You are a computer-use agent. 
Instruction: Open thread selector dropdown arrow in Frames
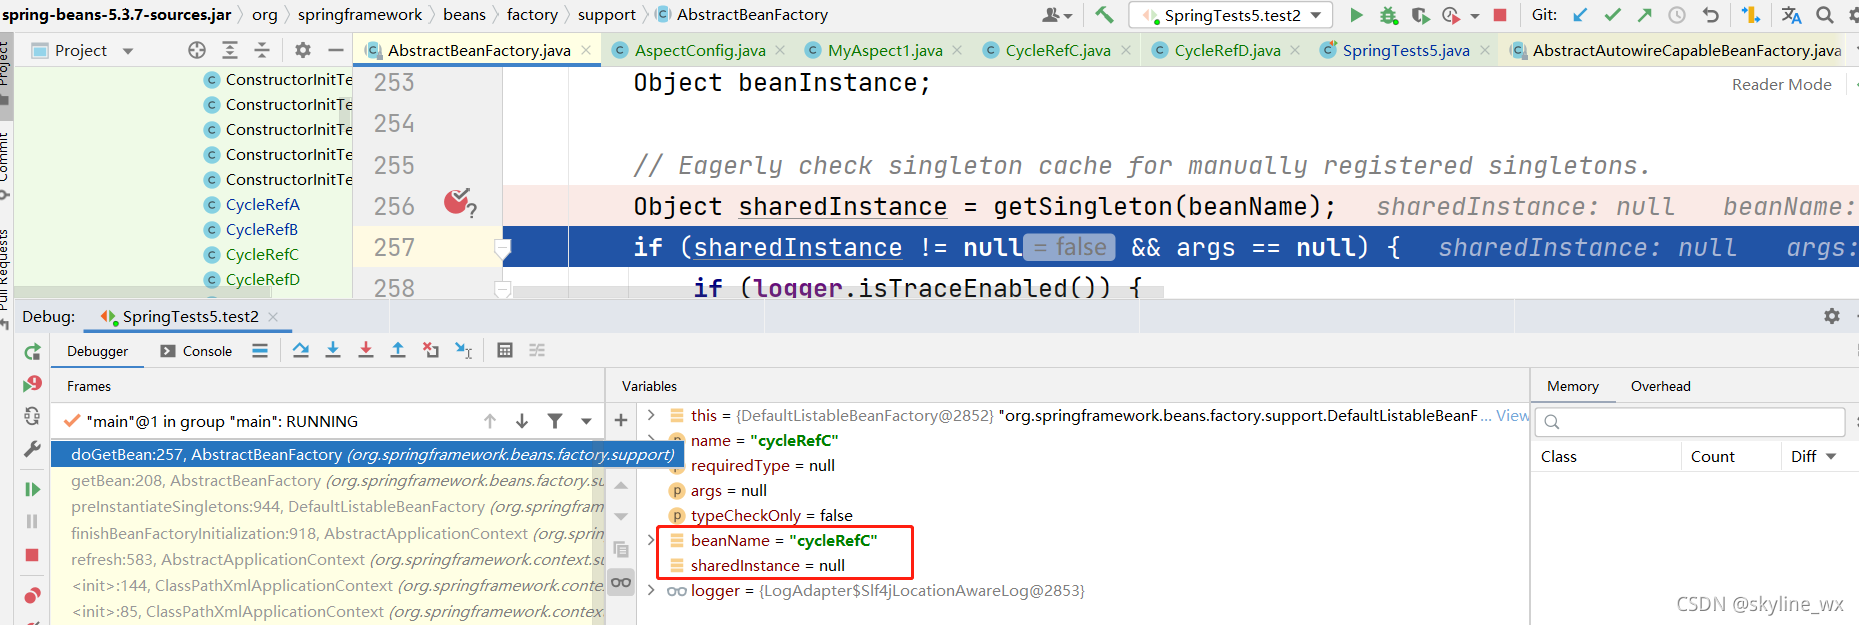[586, 421]
